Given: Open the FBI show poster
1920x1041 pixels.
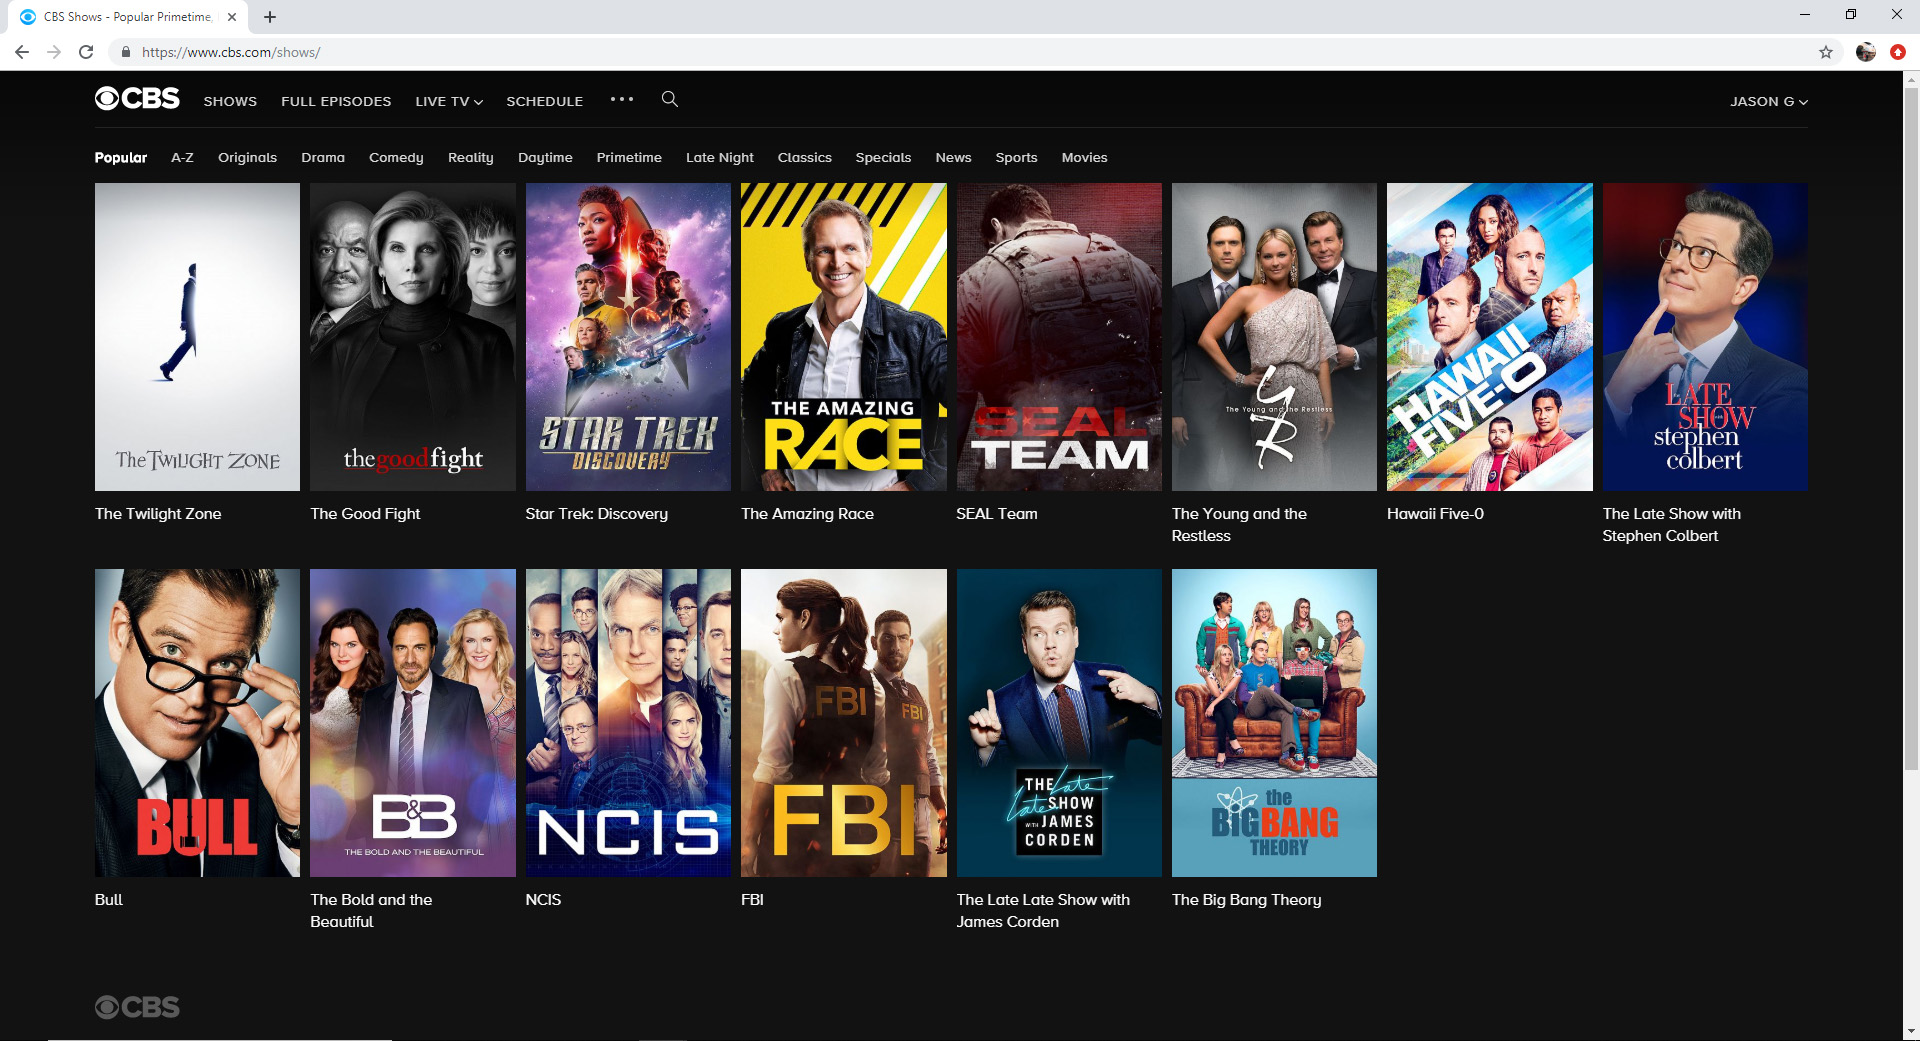Looking at the screenshot, I should pyautogui.click(x=844, y=723).
